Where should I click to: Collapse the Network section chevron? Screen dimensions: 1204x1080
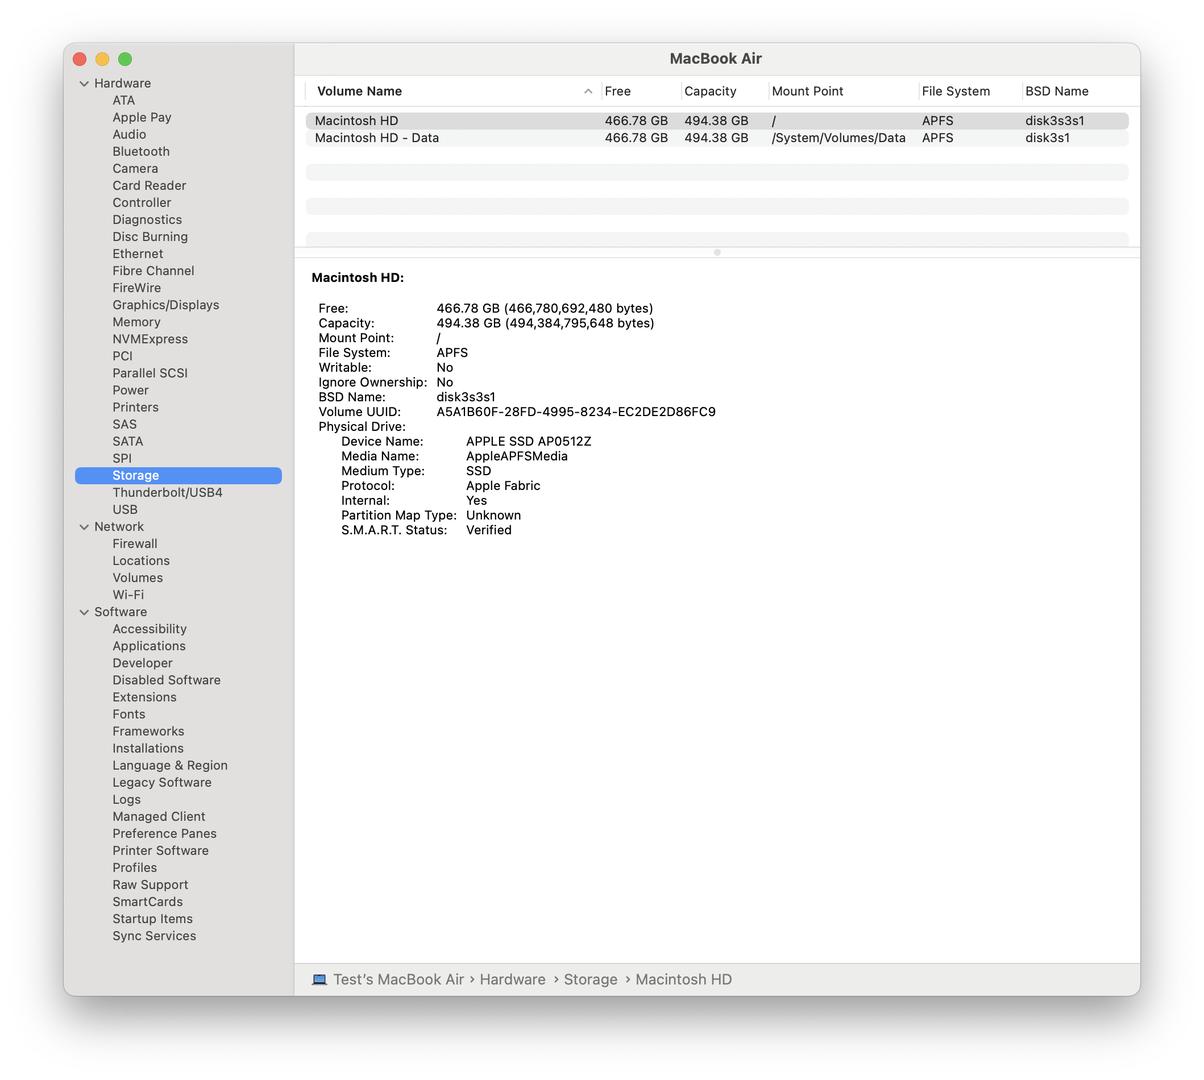point(84,527)
